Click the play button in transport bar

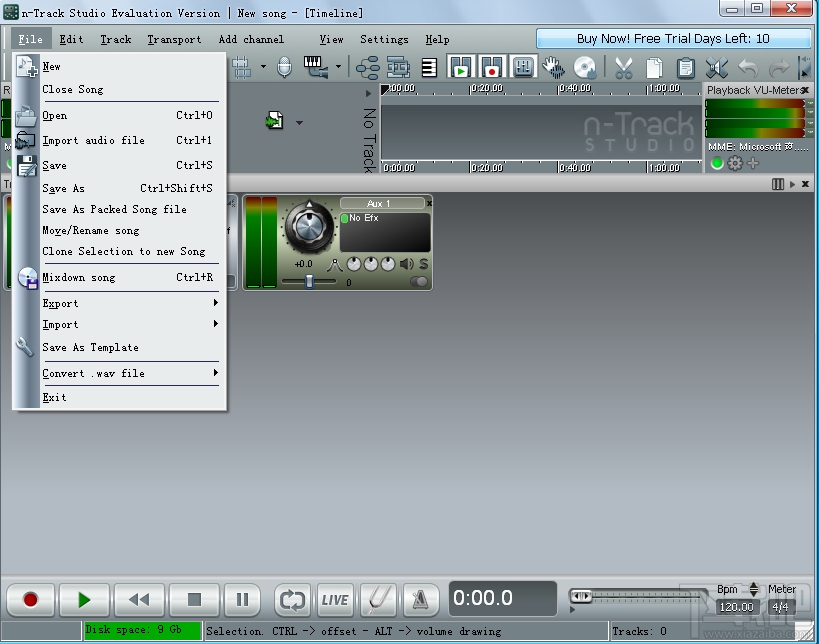click(84, 600)
